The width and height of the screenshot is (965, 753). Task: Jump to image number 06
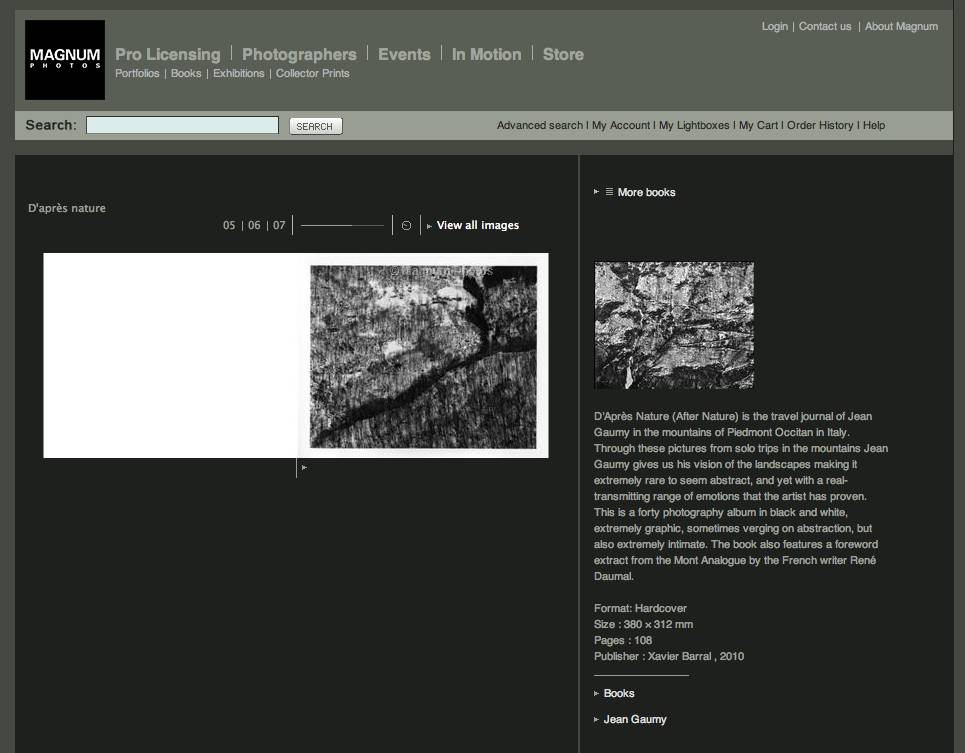point(254,226)
